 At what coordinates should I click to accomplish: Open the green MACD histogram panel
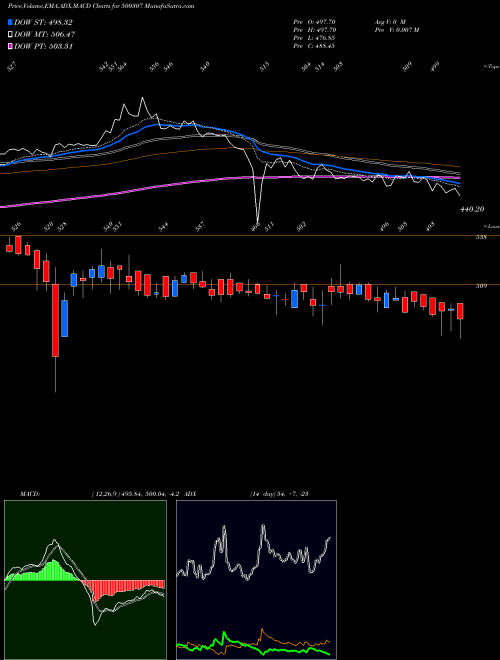[85, 580]
